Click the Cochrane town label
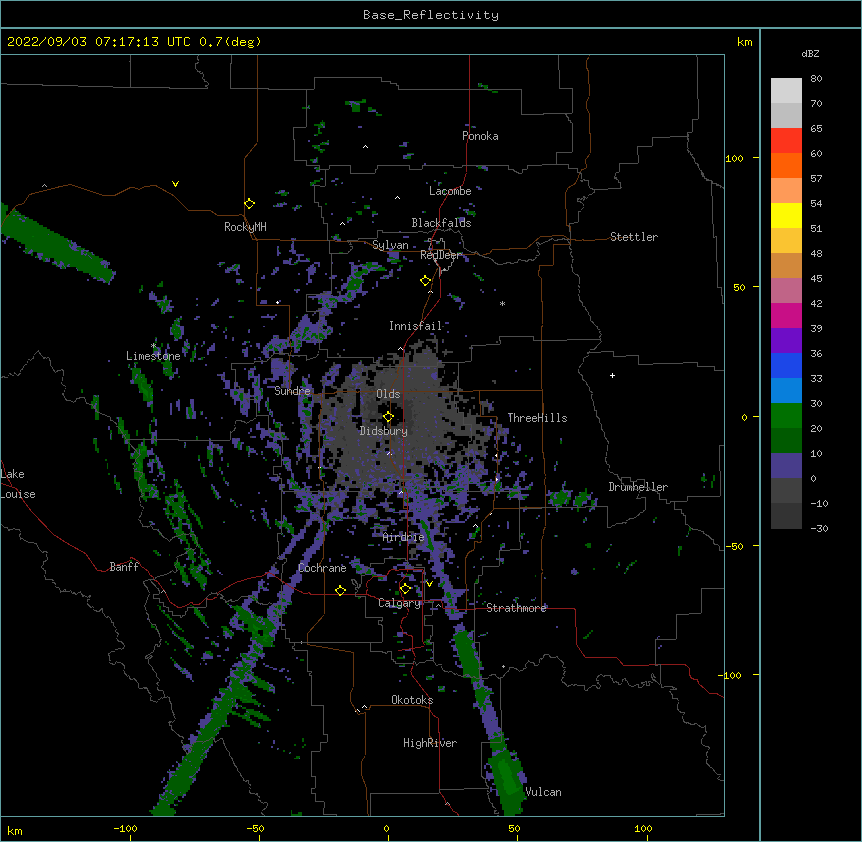862x842 pixels. (x=322, y=568)
